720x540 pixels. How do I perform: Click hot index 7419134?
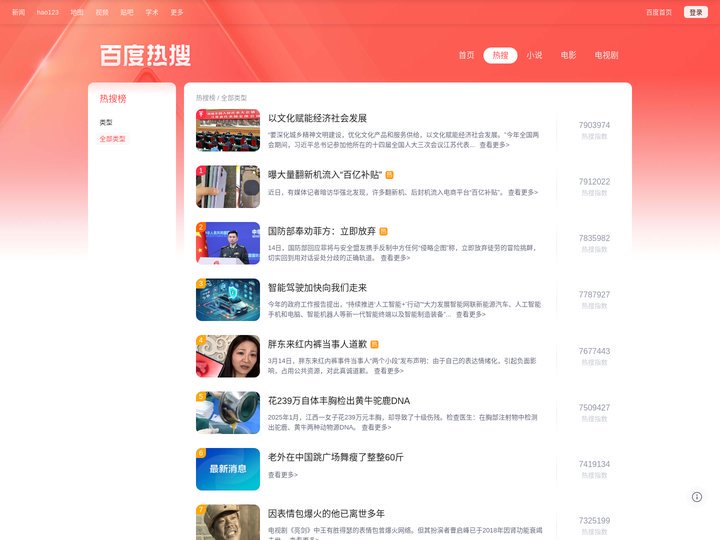click(x=594, y=464)
